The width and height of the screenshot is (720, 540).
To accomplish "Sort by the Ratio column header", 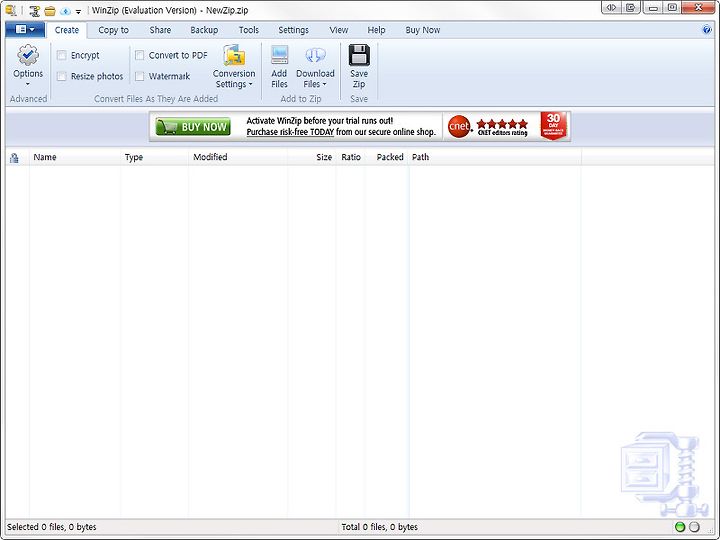I will coord(350,157).
